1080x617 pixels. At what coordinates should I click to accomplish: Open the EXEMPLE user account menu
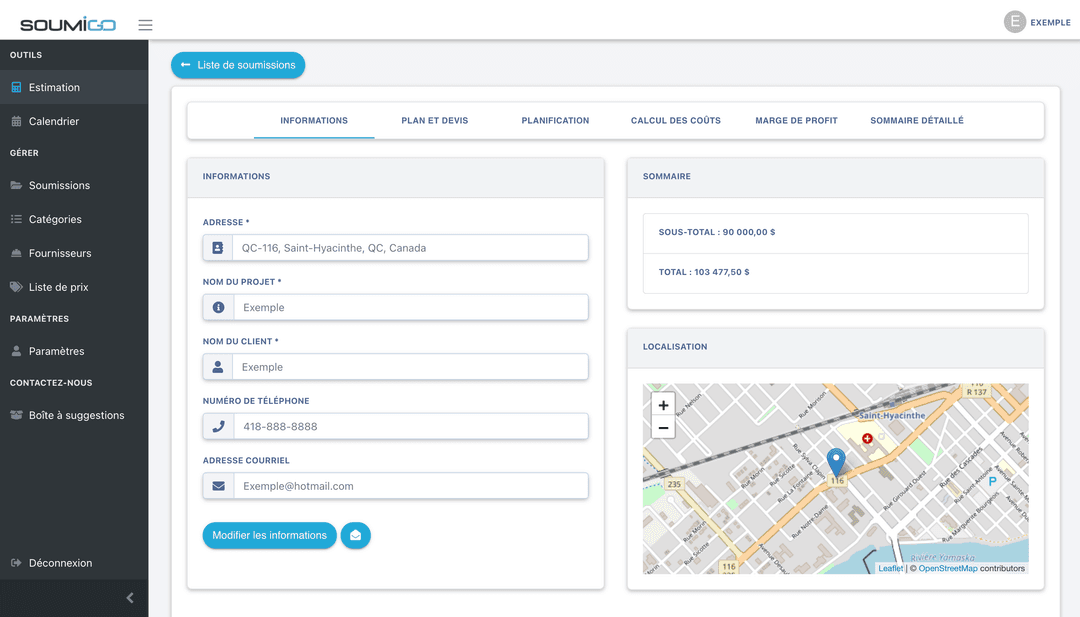click(1036, 22)
